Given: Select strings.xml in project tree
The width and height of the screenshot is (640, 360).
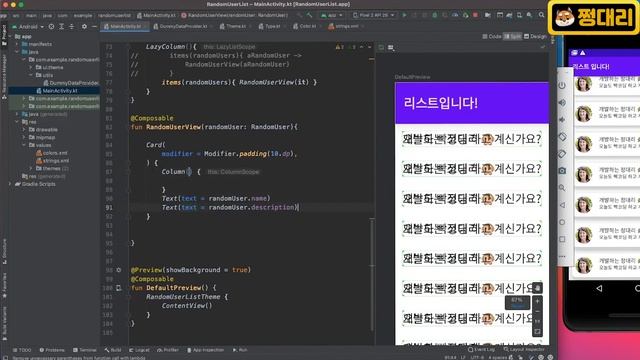Looking at the screenshot, I should (x=53, y=161).
